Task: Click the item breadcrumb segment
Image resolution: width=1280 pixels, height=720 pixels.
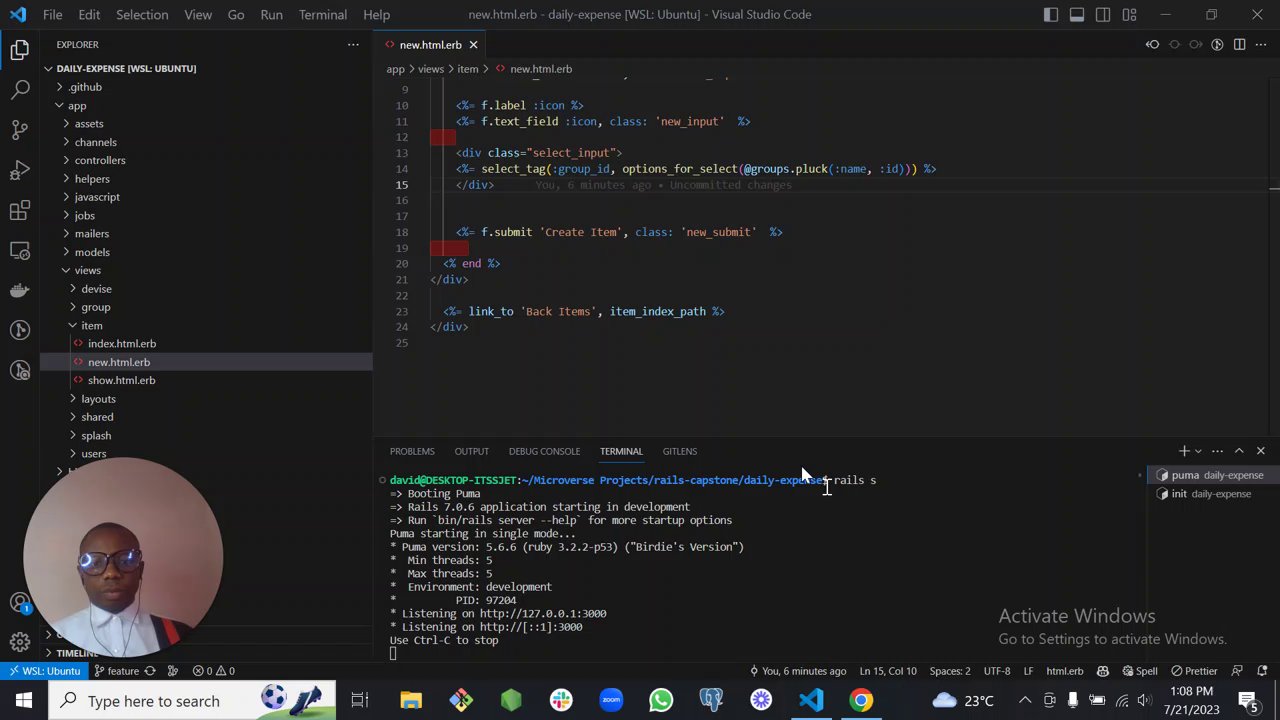Action: pyautogui.click(x=468, y=69)
